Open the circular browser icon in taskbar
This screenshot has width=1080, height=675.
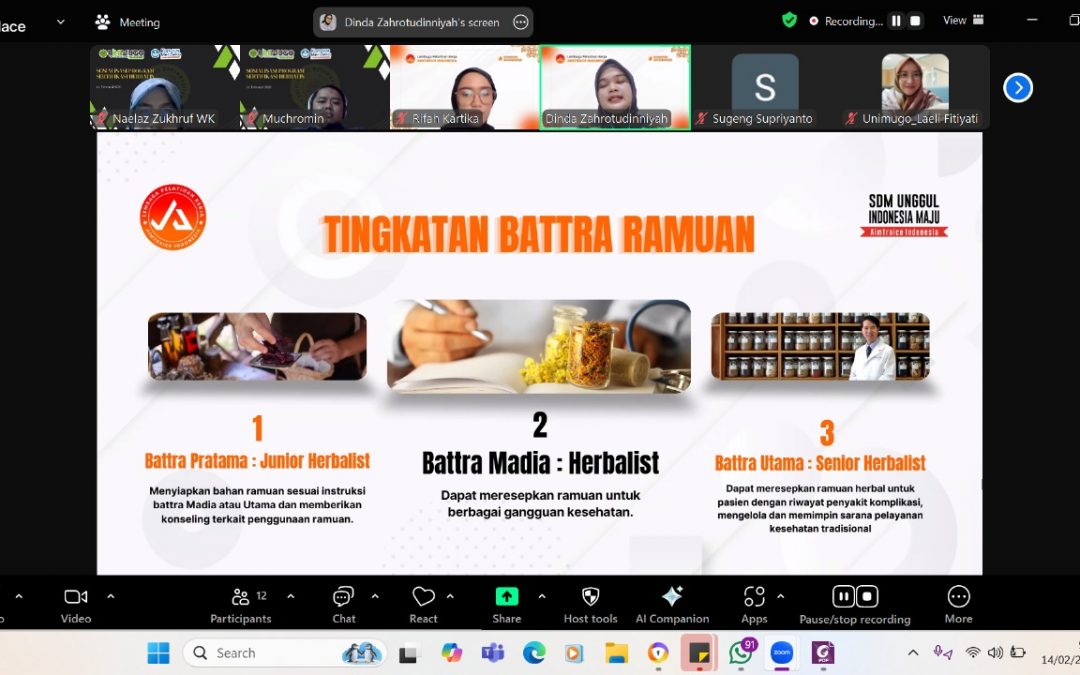[658, 653]
